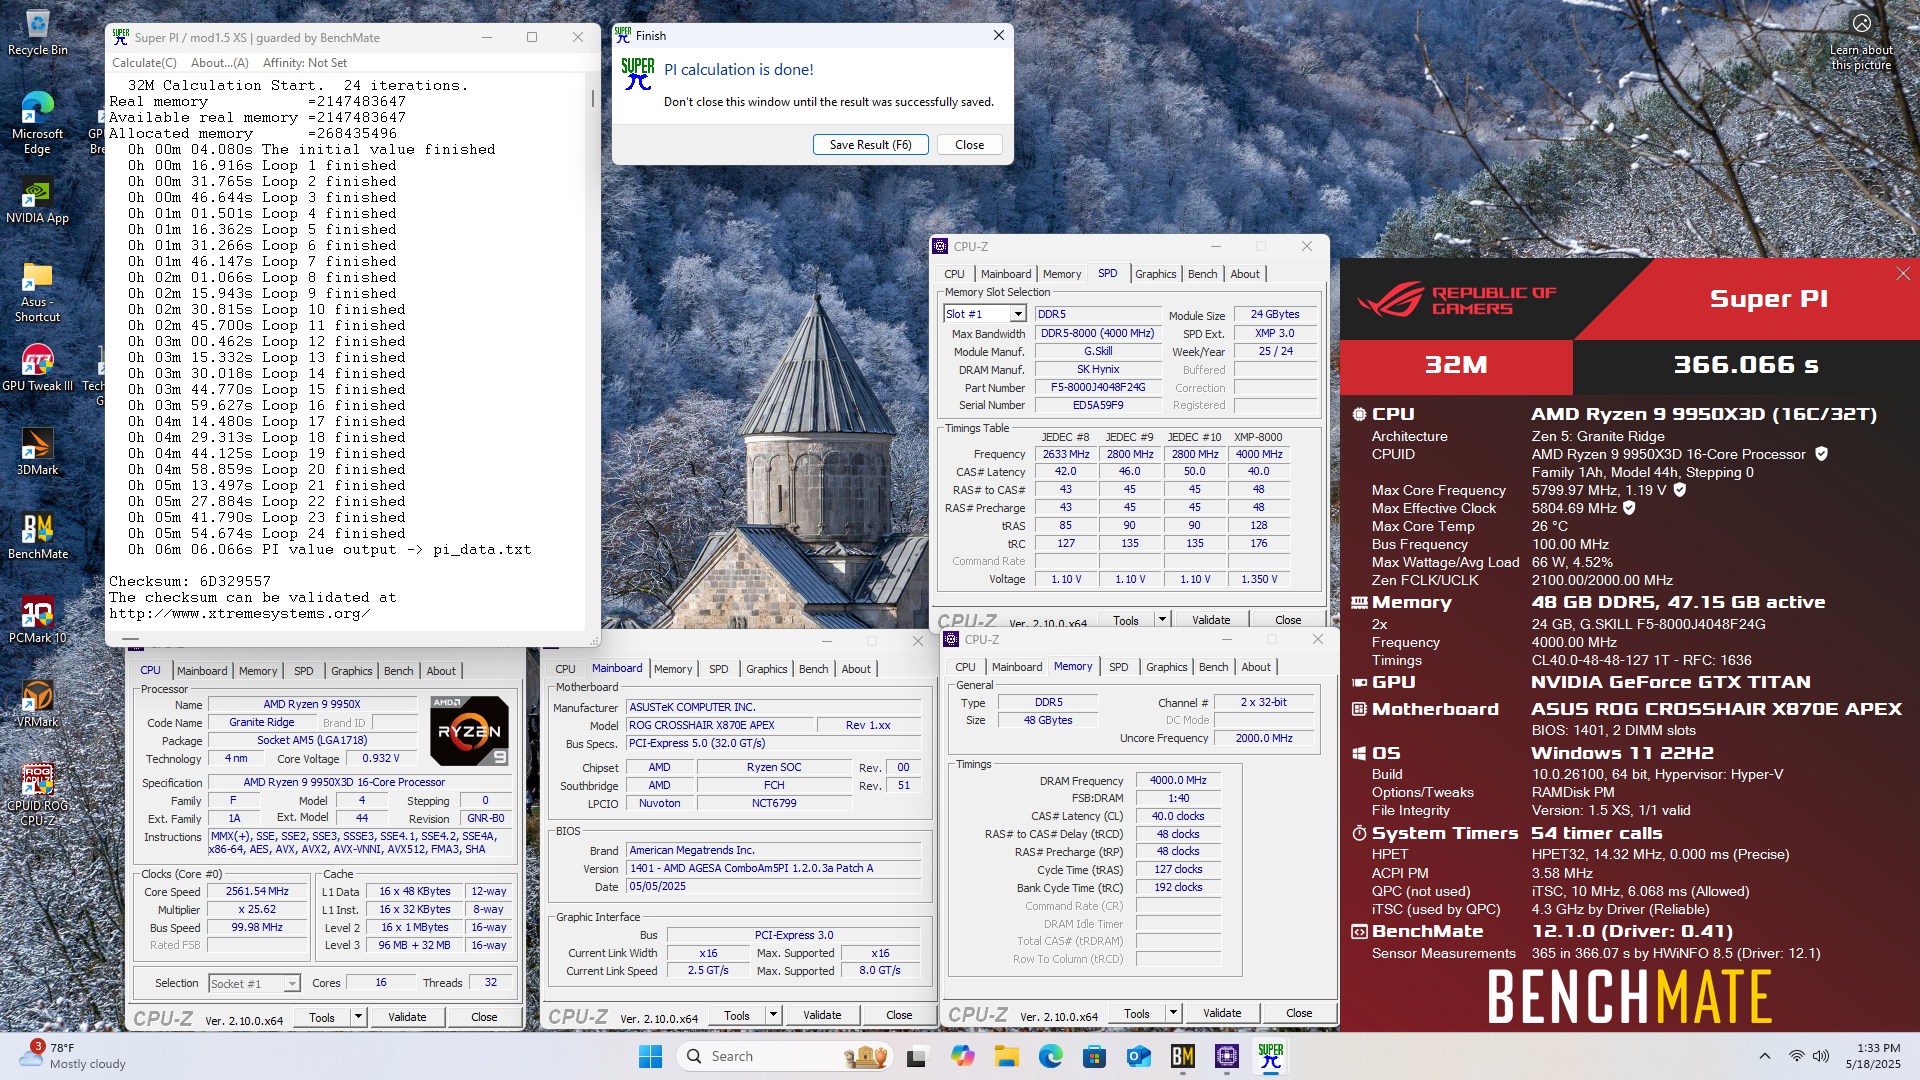Open the About...(A) menu in Super PI
Screen dimensions: 1920x1080
click(219, 62)
